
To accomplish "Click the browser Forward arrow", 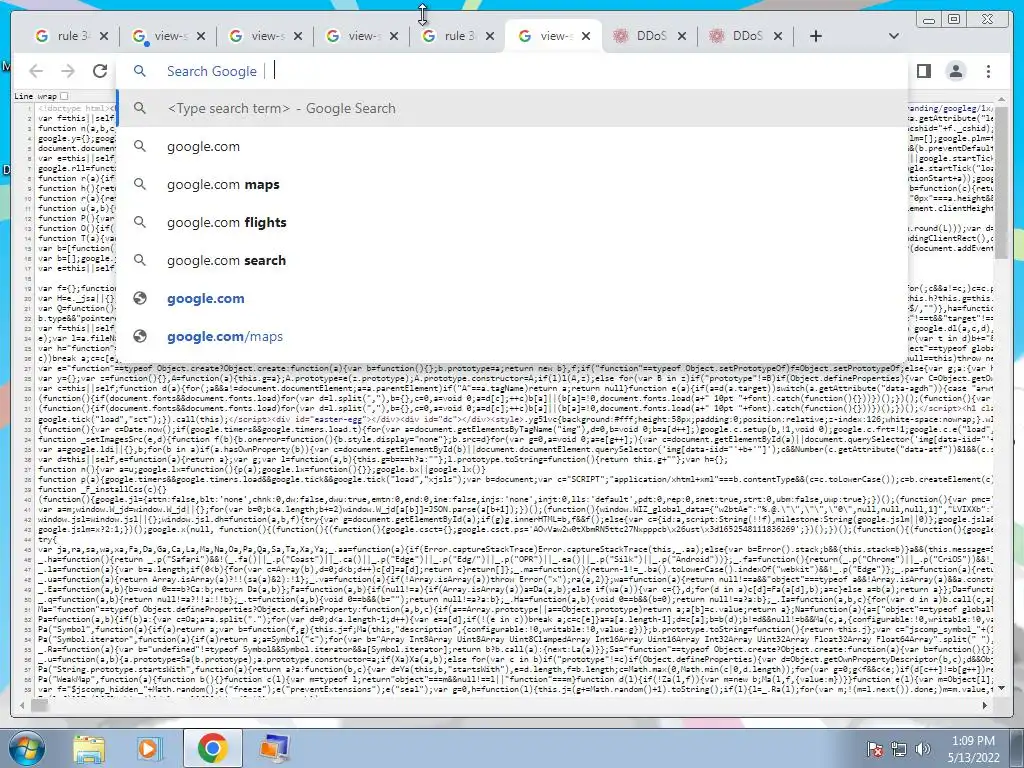I will (68, 71).
